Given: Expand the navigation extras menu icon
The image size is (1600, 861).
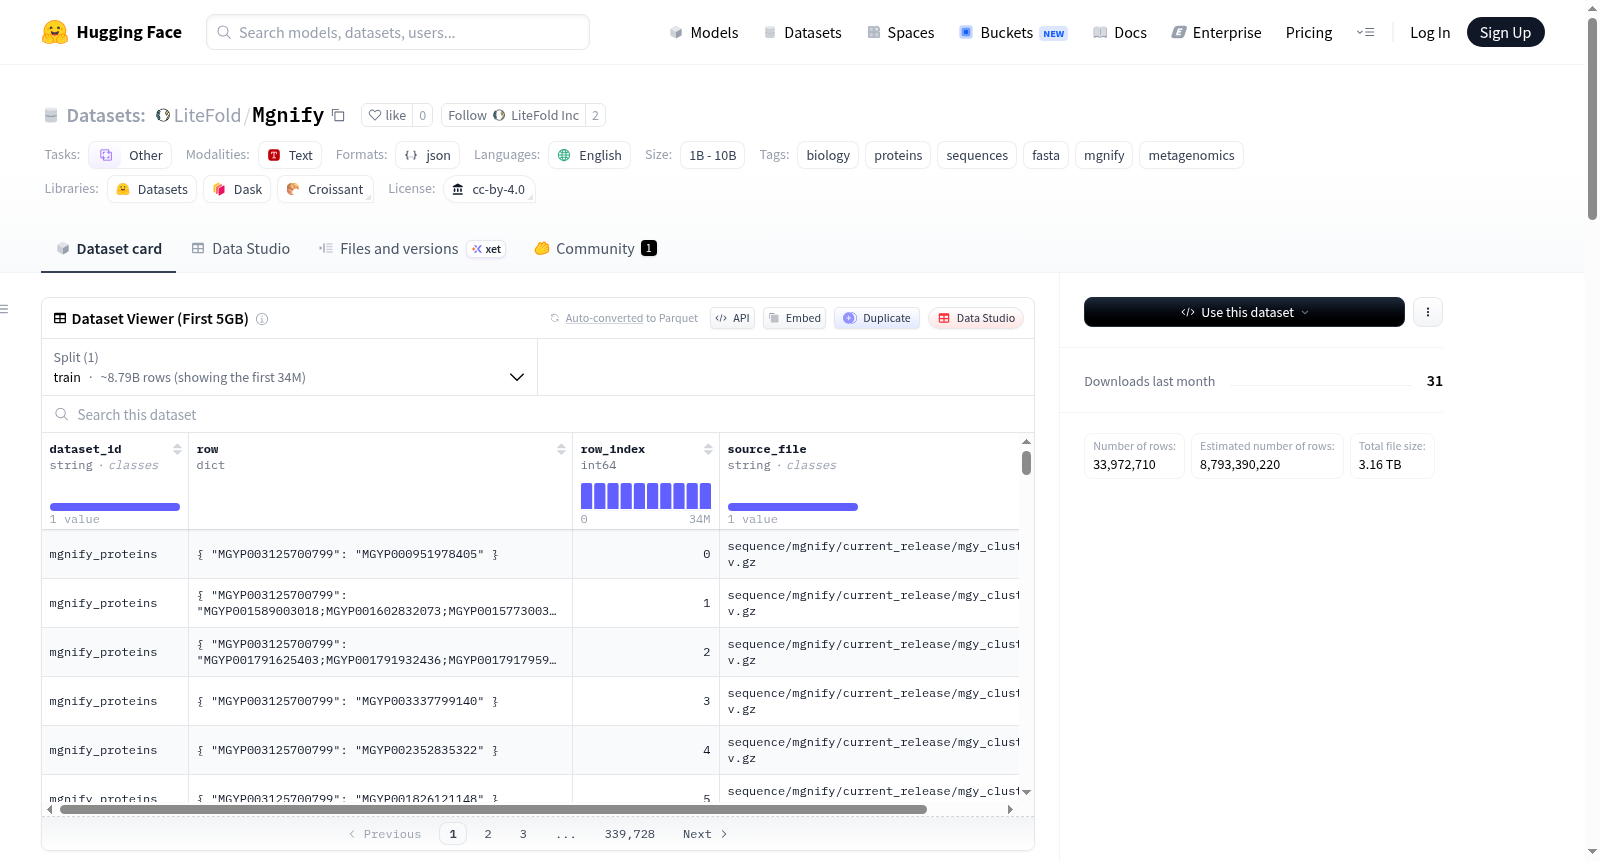Looking at the screenshot, I should [1365, 32].
